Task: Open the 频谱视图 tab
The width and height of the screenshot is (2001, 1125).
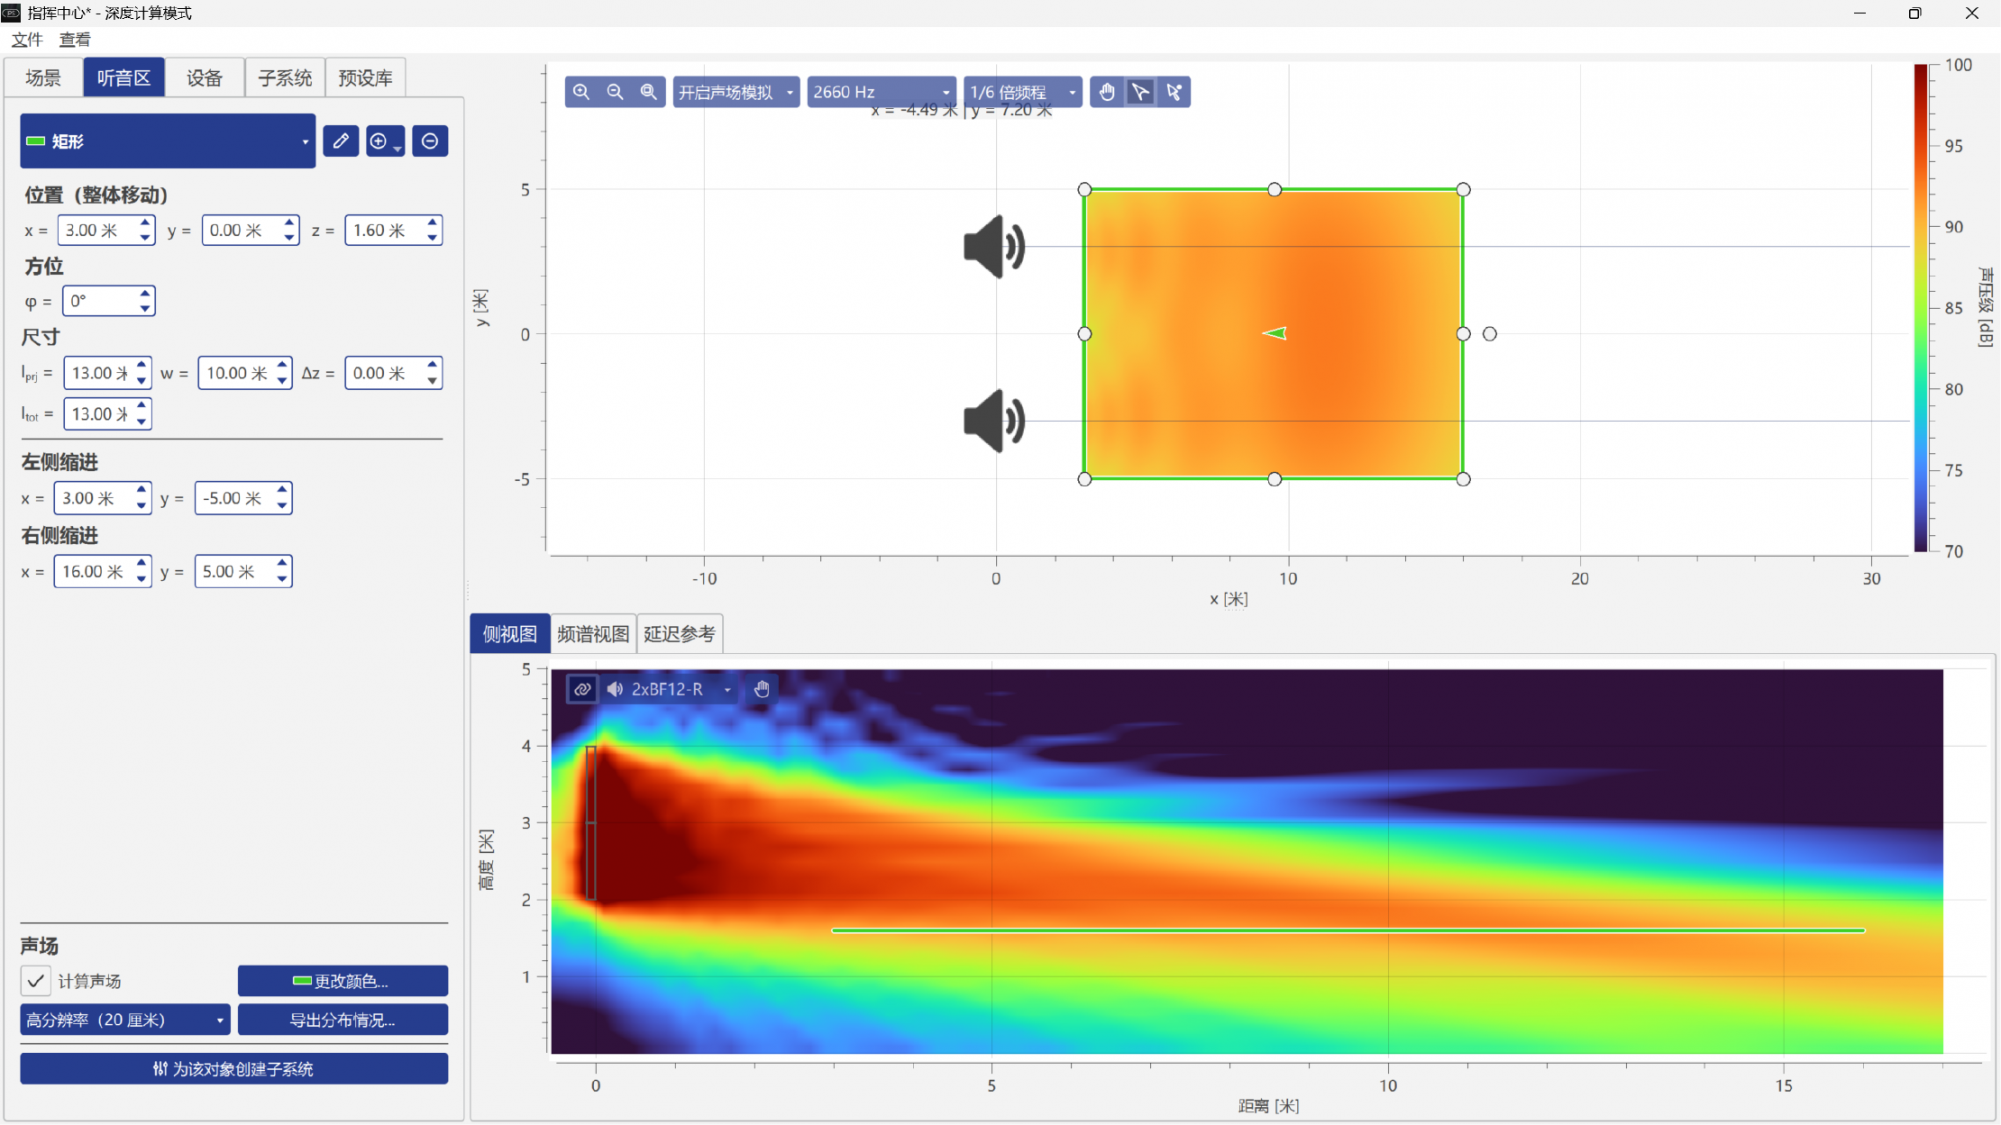Action: tap(593, 634)
